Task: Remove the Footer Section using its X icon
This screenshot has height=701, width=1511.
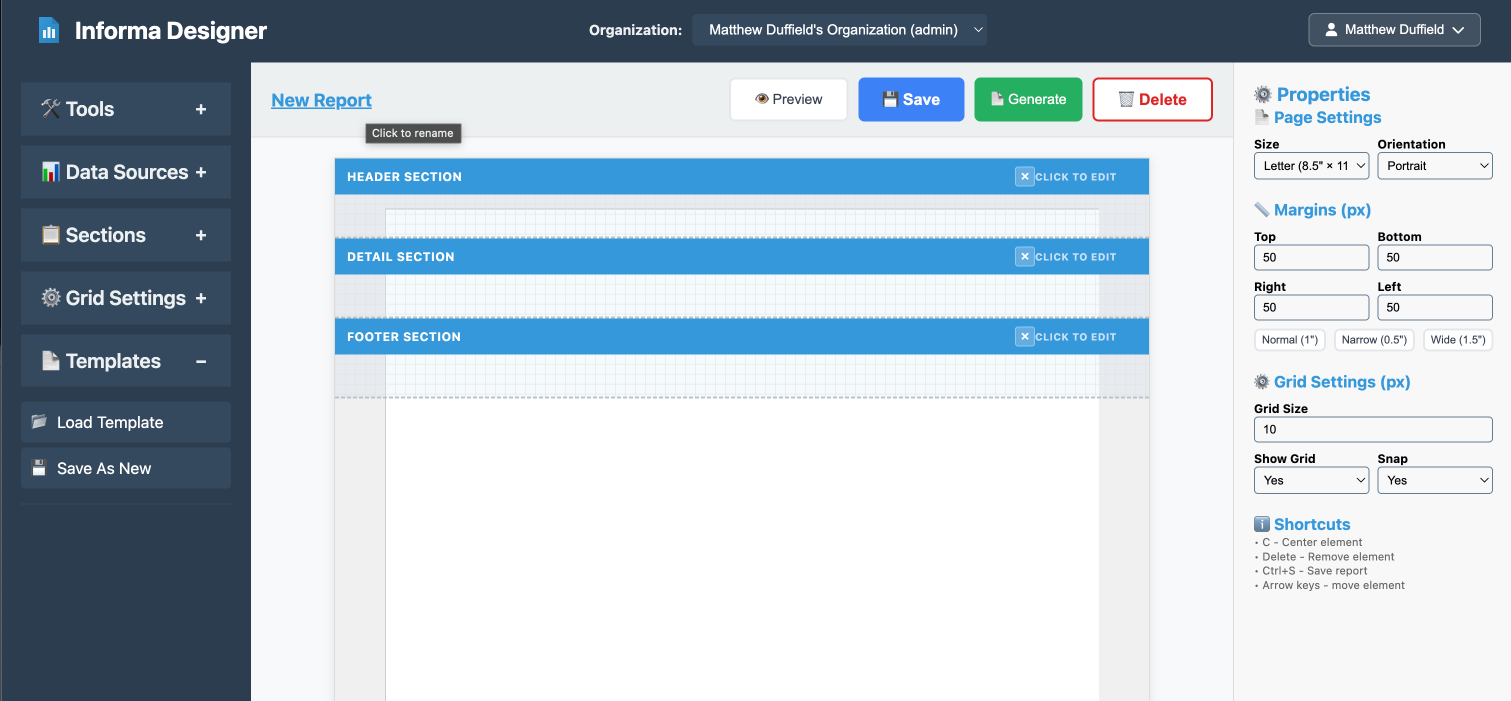Action: click(1024, 337)
